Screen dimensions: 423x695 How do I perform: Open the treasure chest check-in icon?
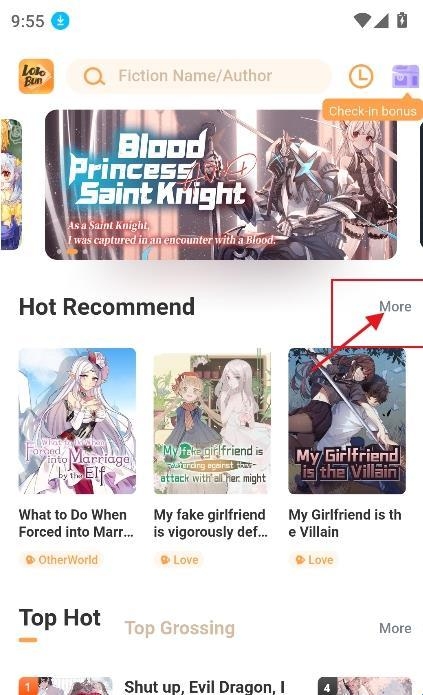(x=405, y=76)
